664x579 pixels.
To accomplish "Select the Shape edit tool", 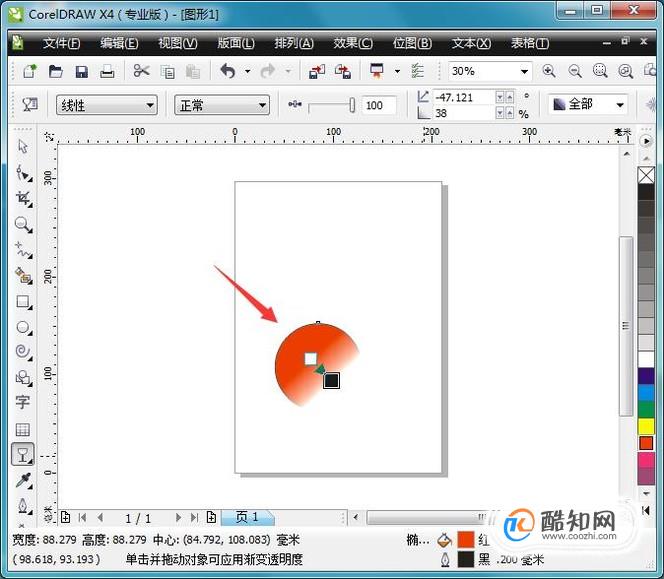I will (23, 173).
